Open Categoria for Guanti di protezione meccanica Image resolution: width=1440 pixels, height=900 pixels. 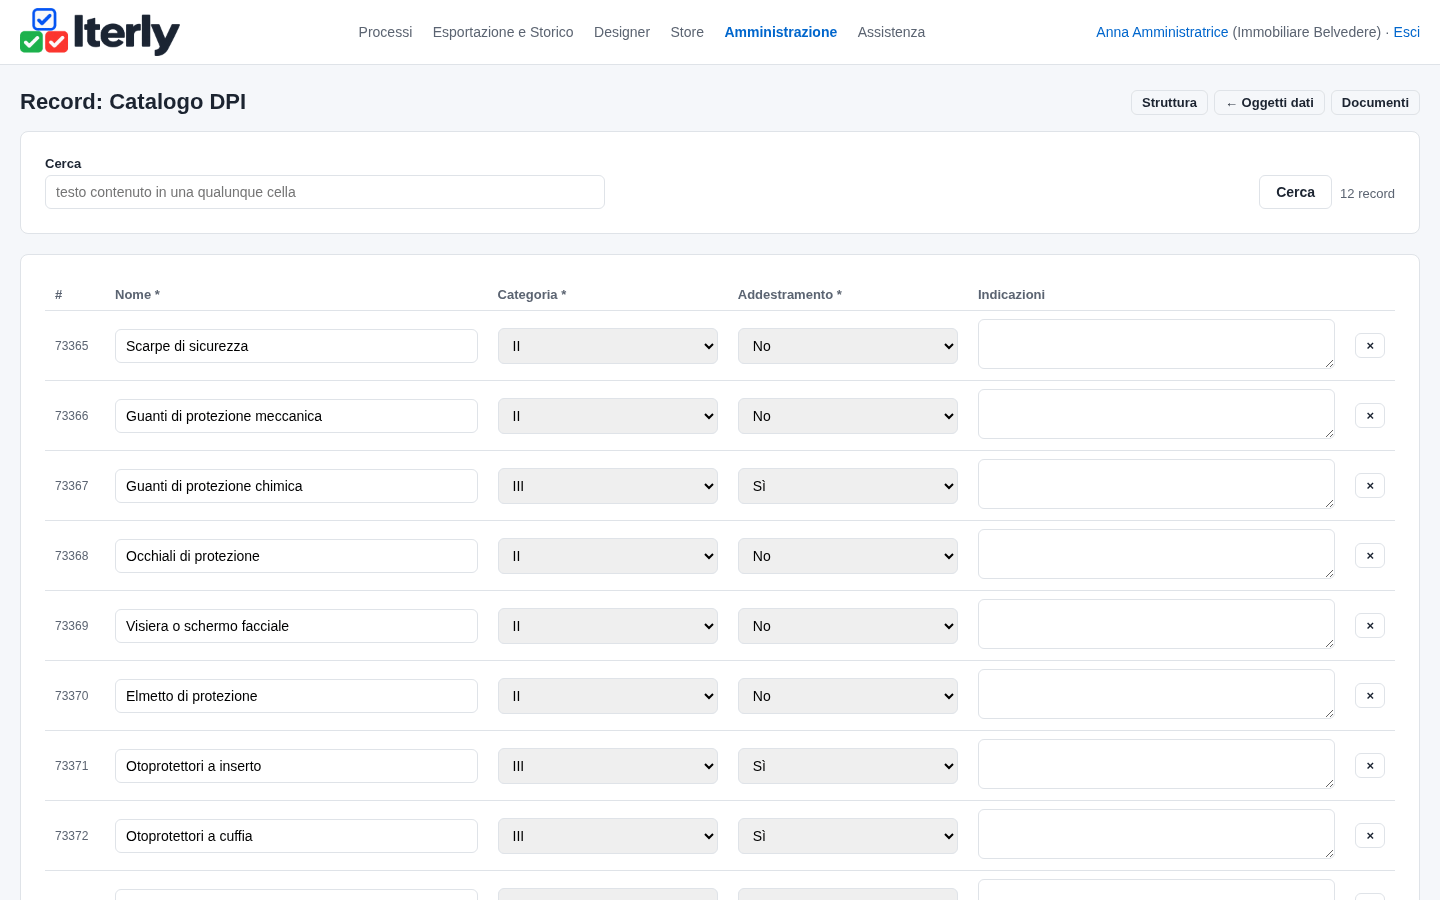pyautogui.click(x=608, y=416)
